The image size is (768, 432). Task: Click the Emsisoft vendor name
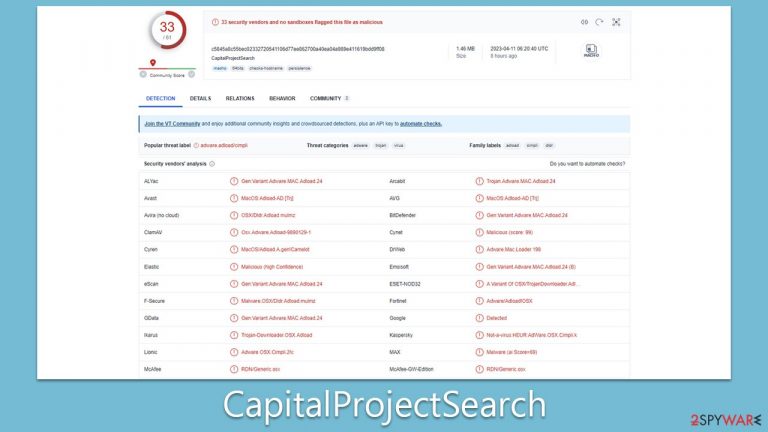[399, 267]
